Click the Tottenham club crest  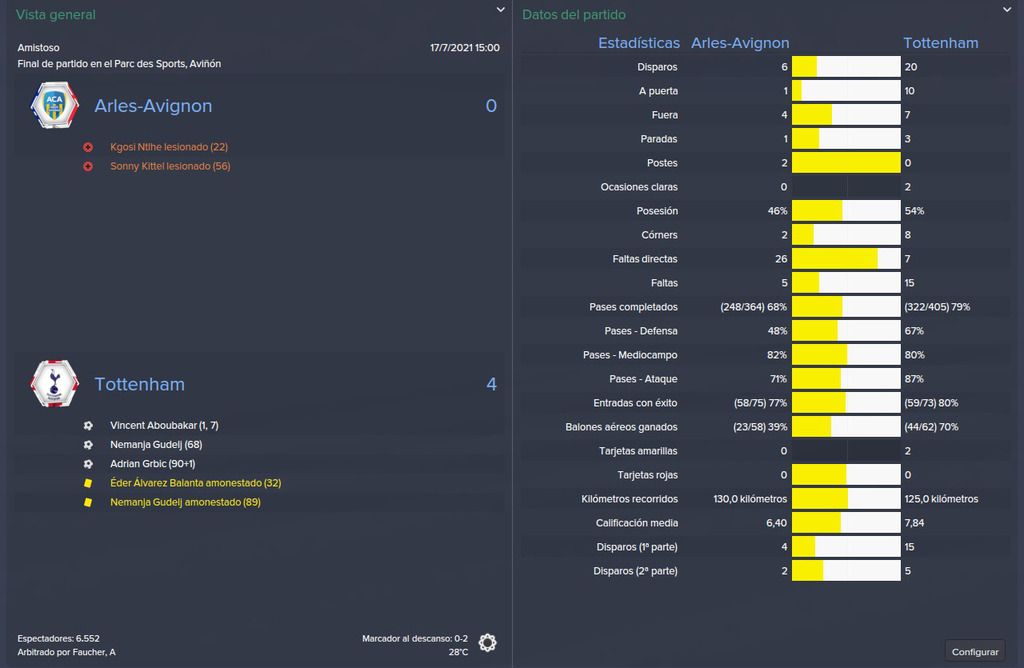point(55,383)
